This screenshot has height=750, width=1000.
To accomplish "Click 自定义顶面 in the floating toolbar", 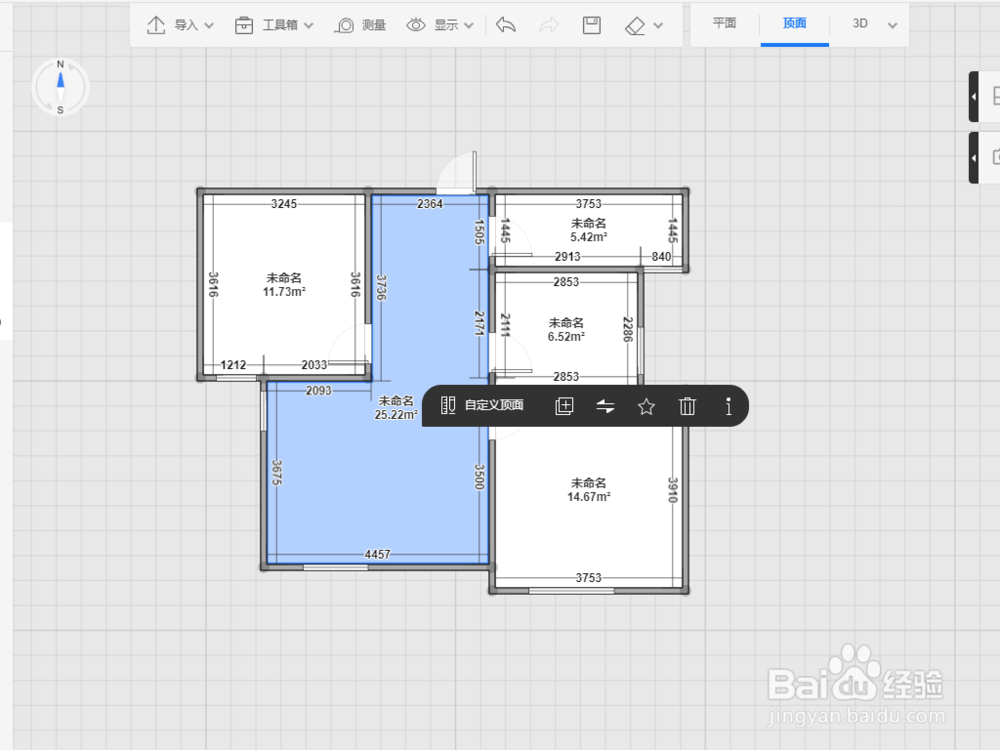I will coord(494,405).
